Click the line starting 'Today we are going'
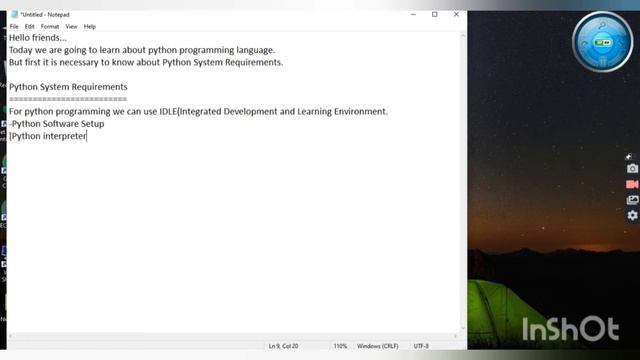Screen dimensions: 640x360 pos(142,50)
